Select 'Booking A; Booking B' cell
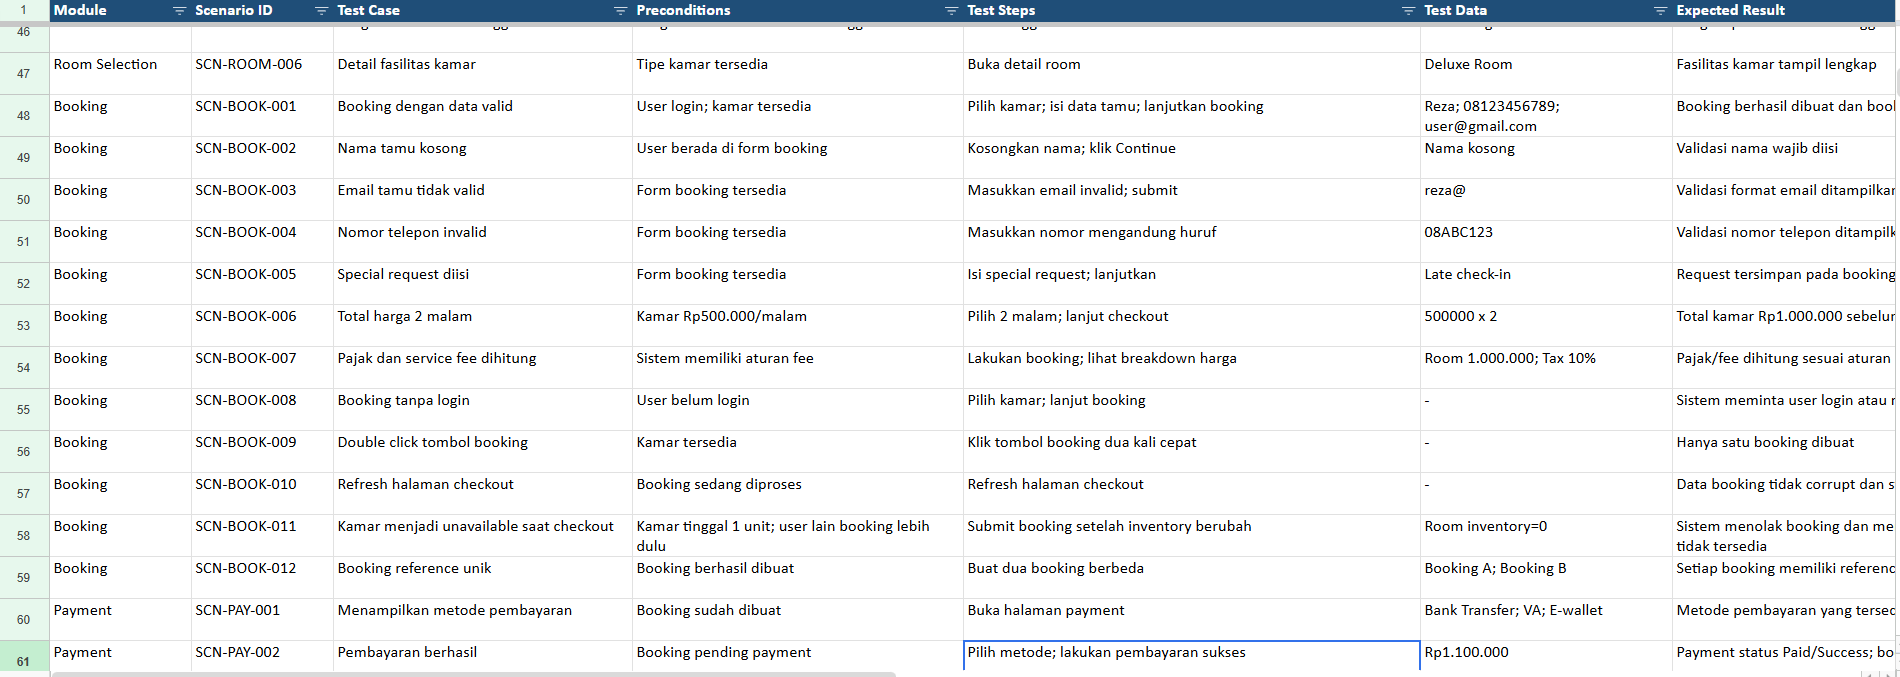Screen dimensions: 1900x677 click(x=1546, y=578)
